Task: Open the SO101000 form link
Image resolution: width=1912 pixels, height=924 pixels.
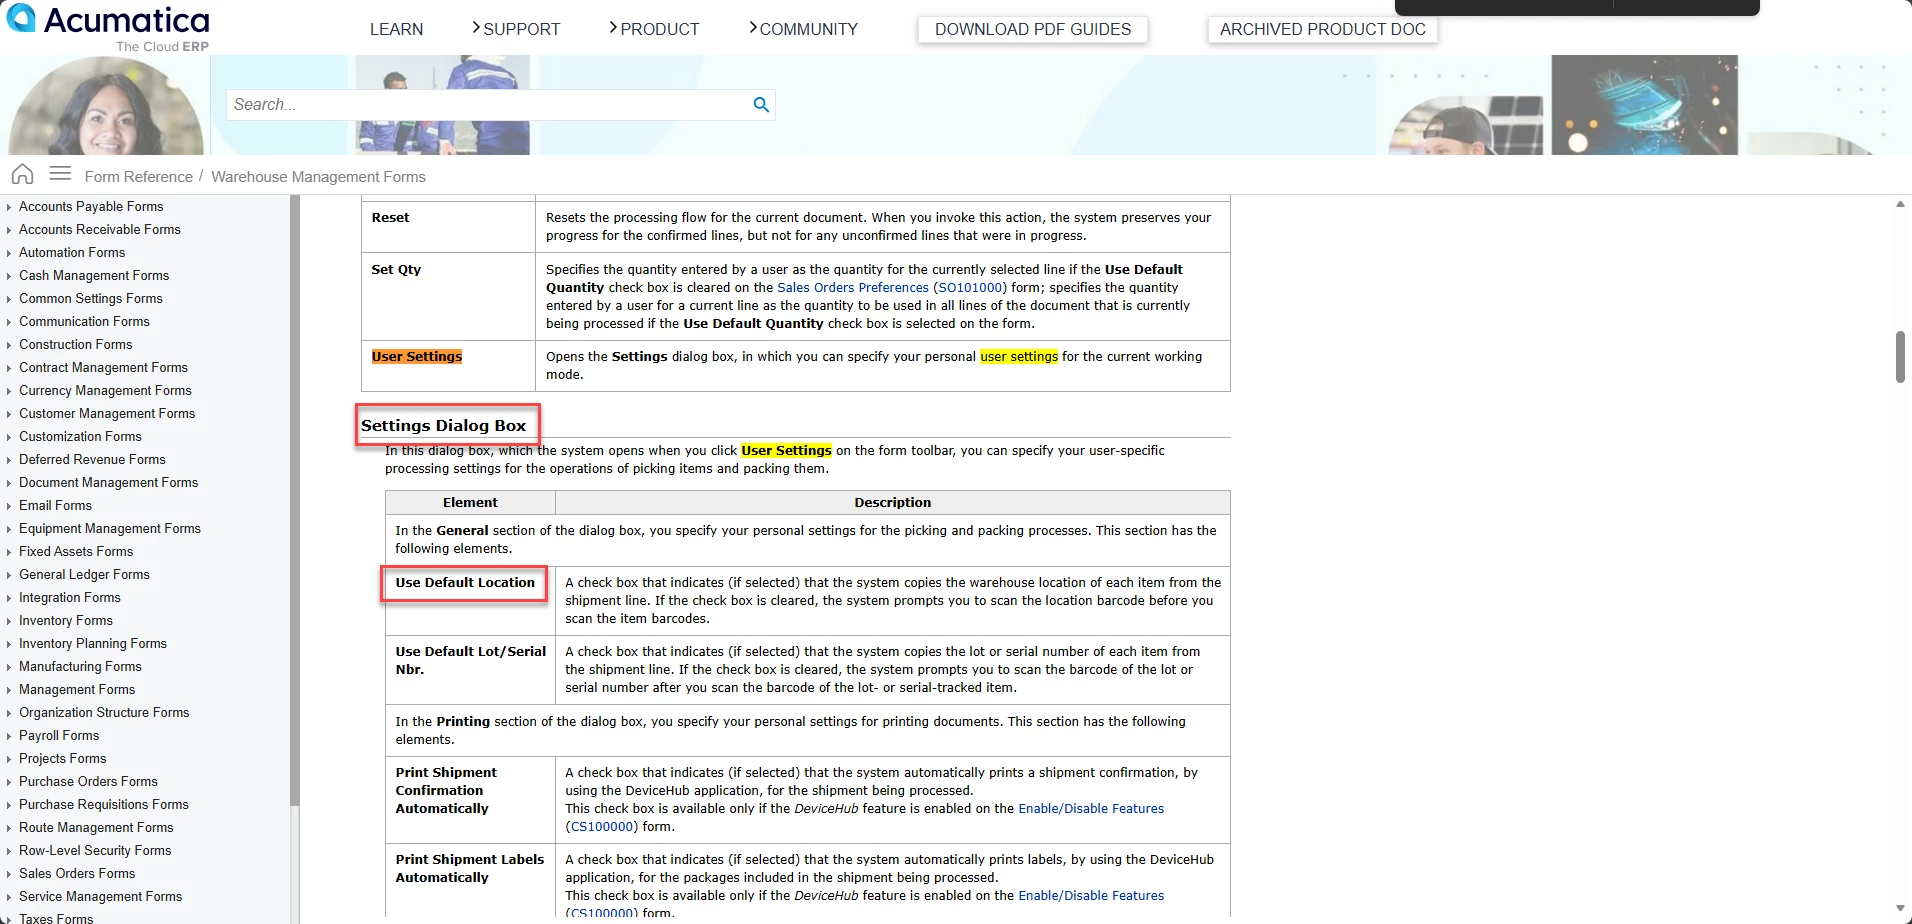Action: pos(970,287)
